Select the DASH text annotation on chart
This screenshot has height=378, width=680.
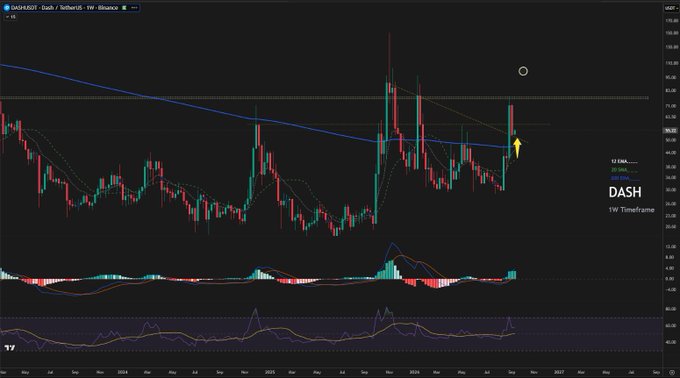(x=624, y=192)
